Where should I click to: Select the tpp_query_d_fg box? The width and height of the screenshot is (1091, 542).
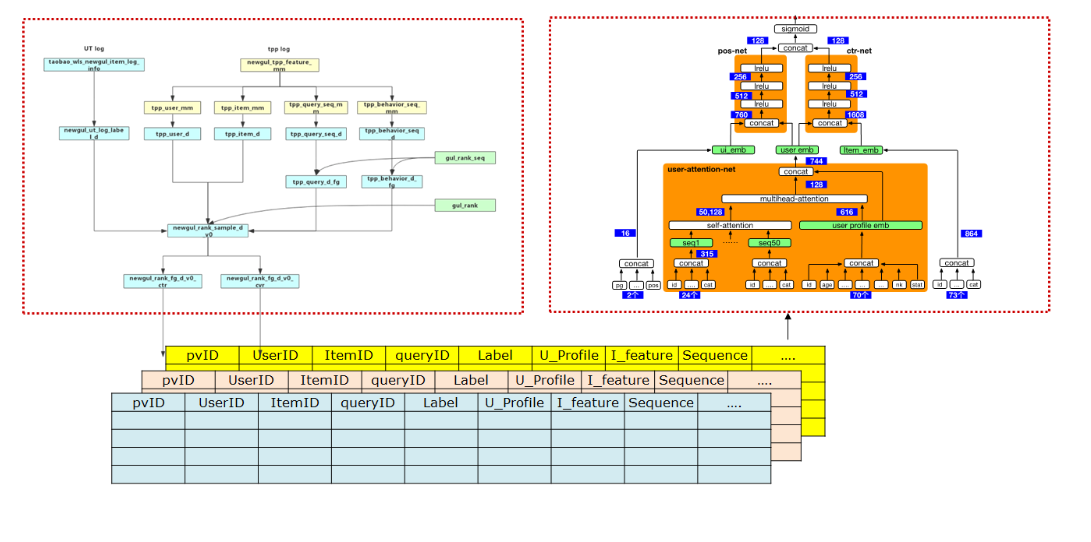click(x=316, y=182)
